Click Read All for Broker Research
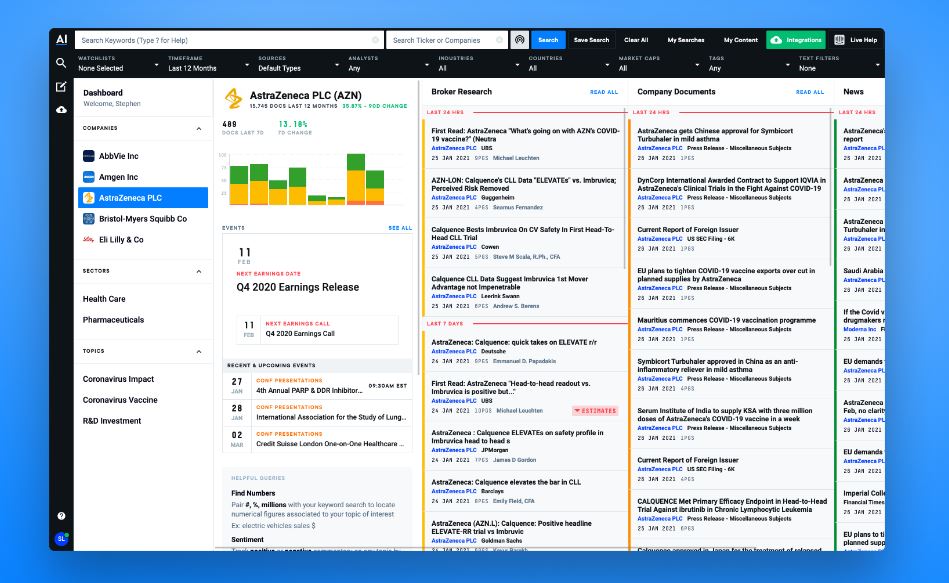The width and height of the screenshot is (949, 583). (x=604, y=92)
